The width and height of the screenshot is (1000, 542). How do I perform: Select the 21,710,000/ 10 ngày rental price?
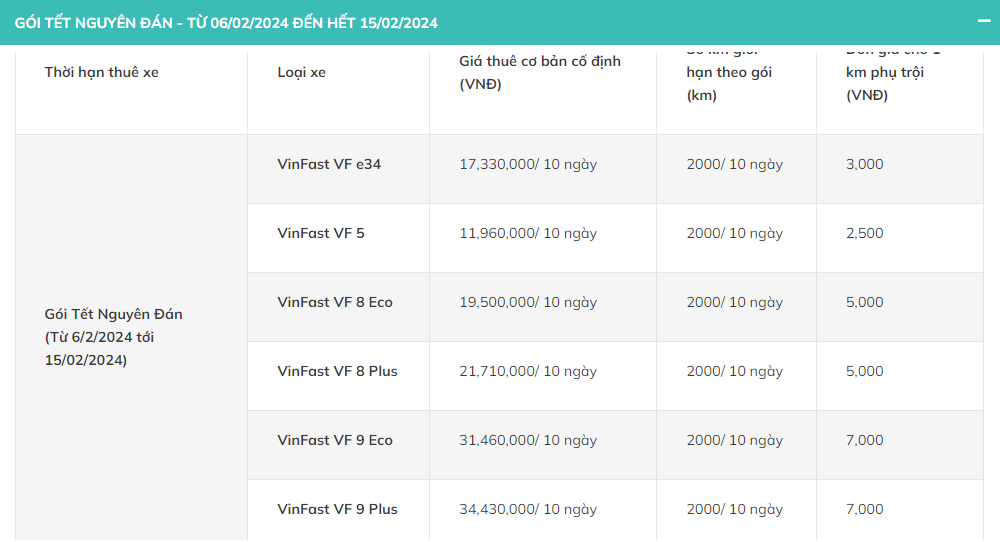tap(528, 371)
